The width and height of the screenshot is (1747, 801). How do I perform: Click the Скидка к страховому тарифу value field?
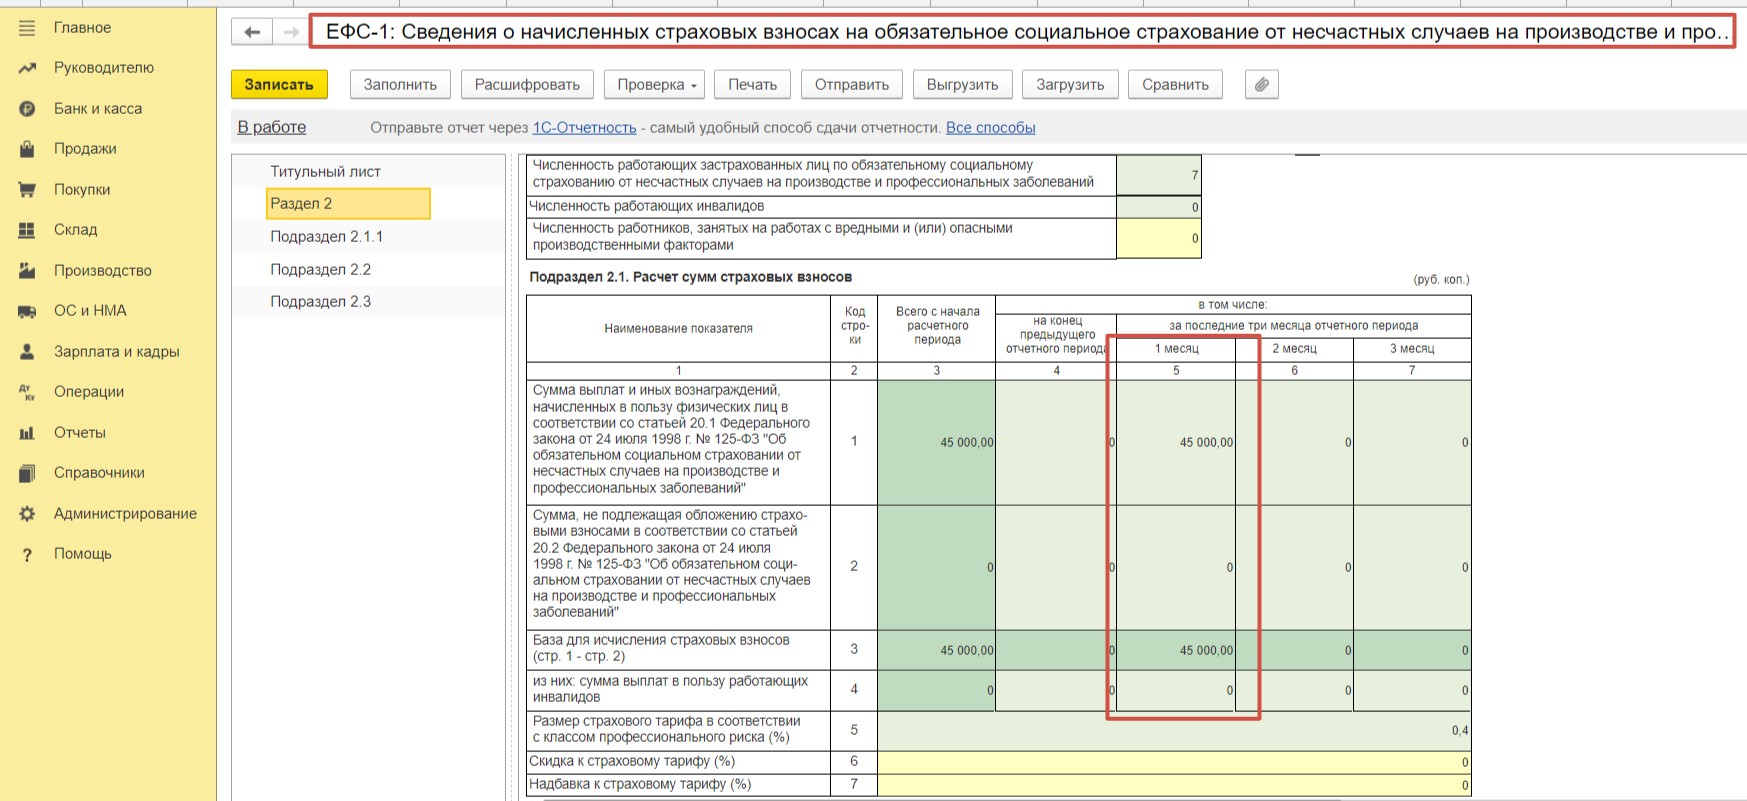(x=1174, y=762)
